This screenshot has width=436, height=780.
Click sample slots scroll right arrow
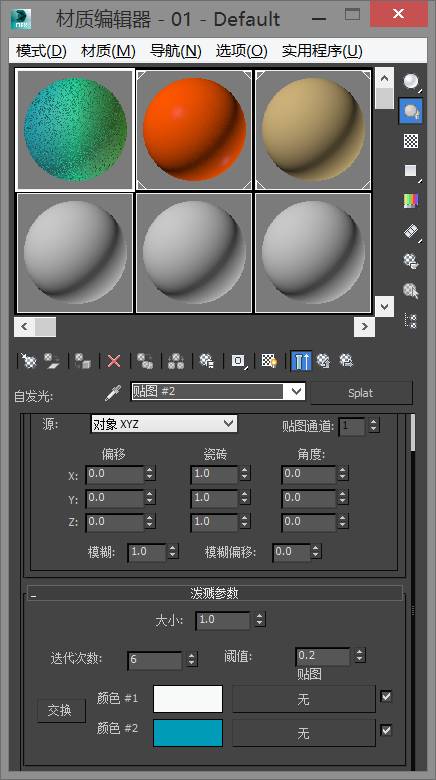[x=365, y=327]
